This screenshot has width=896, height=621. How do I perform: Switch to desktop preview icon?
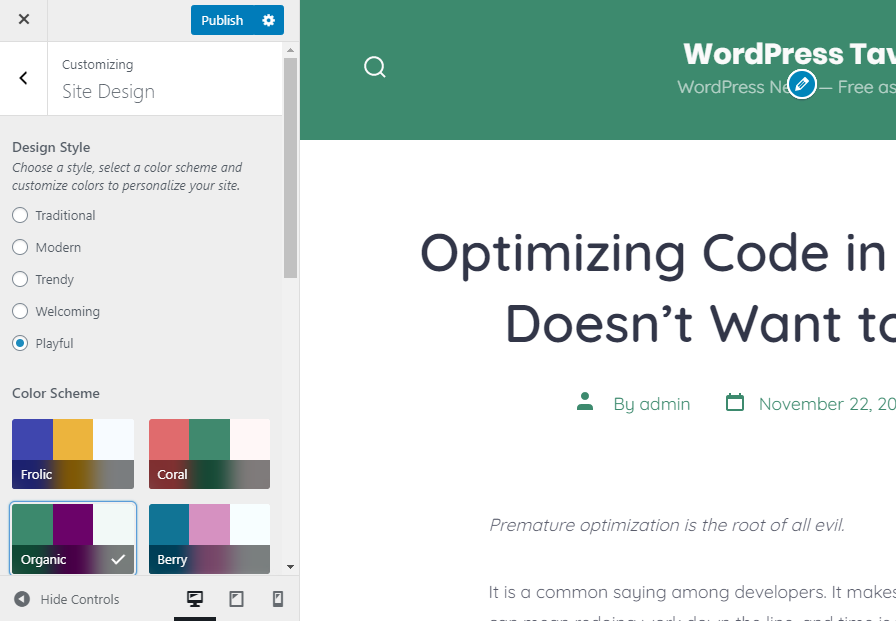click(195, 599)
